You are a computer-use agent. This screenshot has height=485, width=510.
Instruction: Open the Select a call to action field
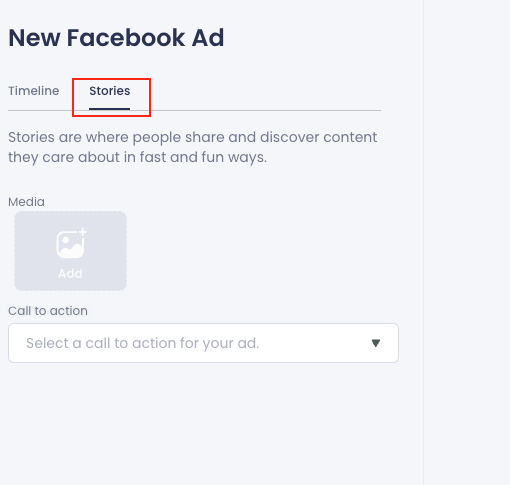[203, 343]
